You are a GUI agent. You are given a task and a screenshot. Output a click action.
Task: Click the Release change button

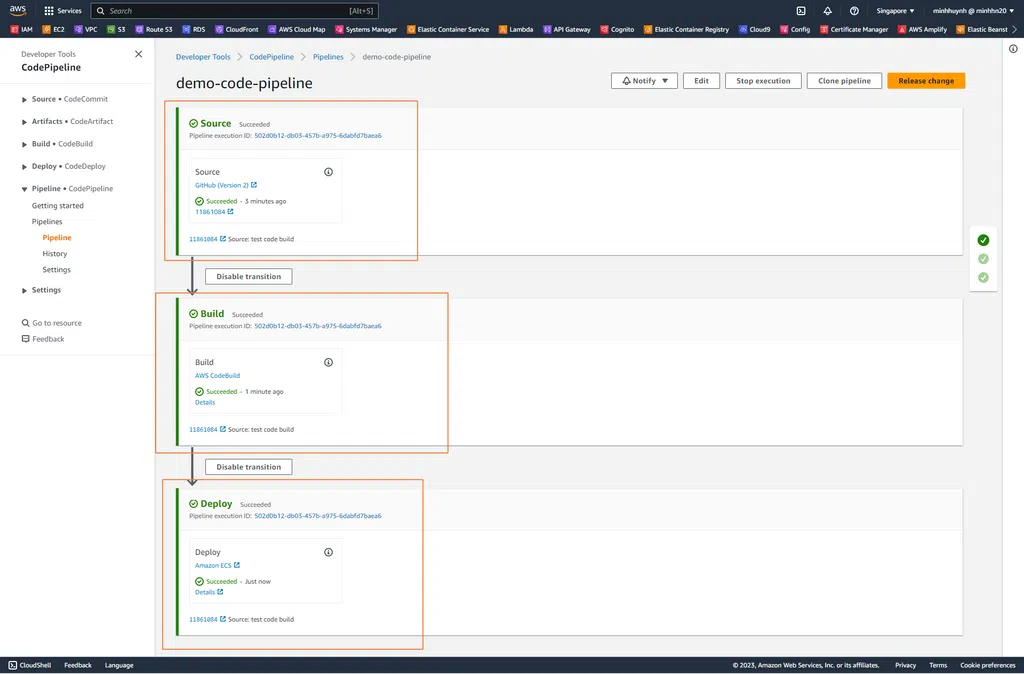coord(926,81)
